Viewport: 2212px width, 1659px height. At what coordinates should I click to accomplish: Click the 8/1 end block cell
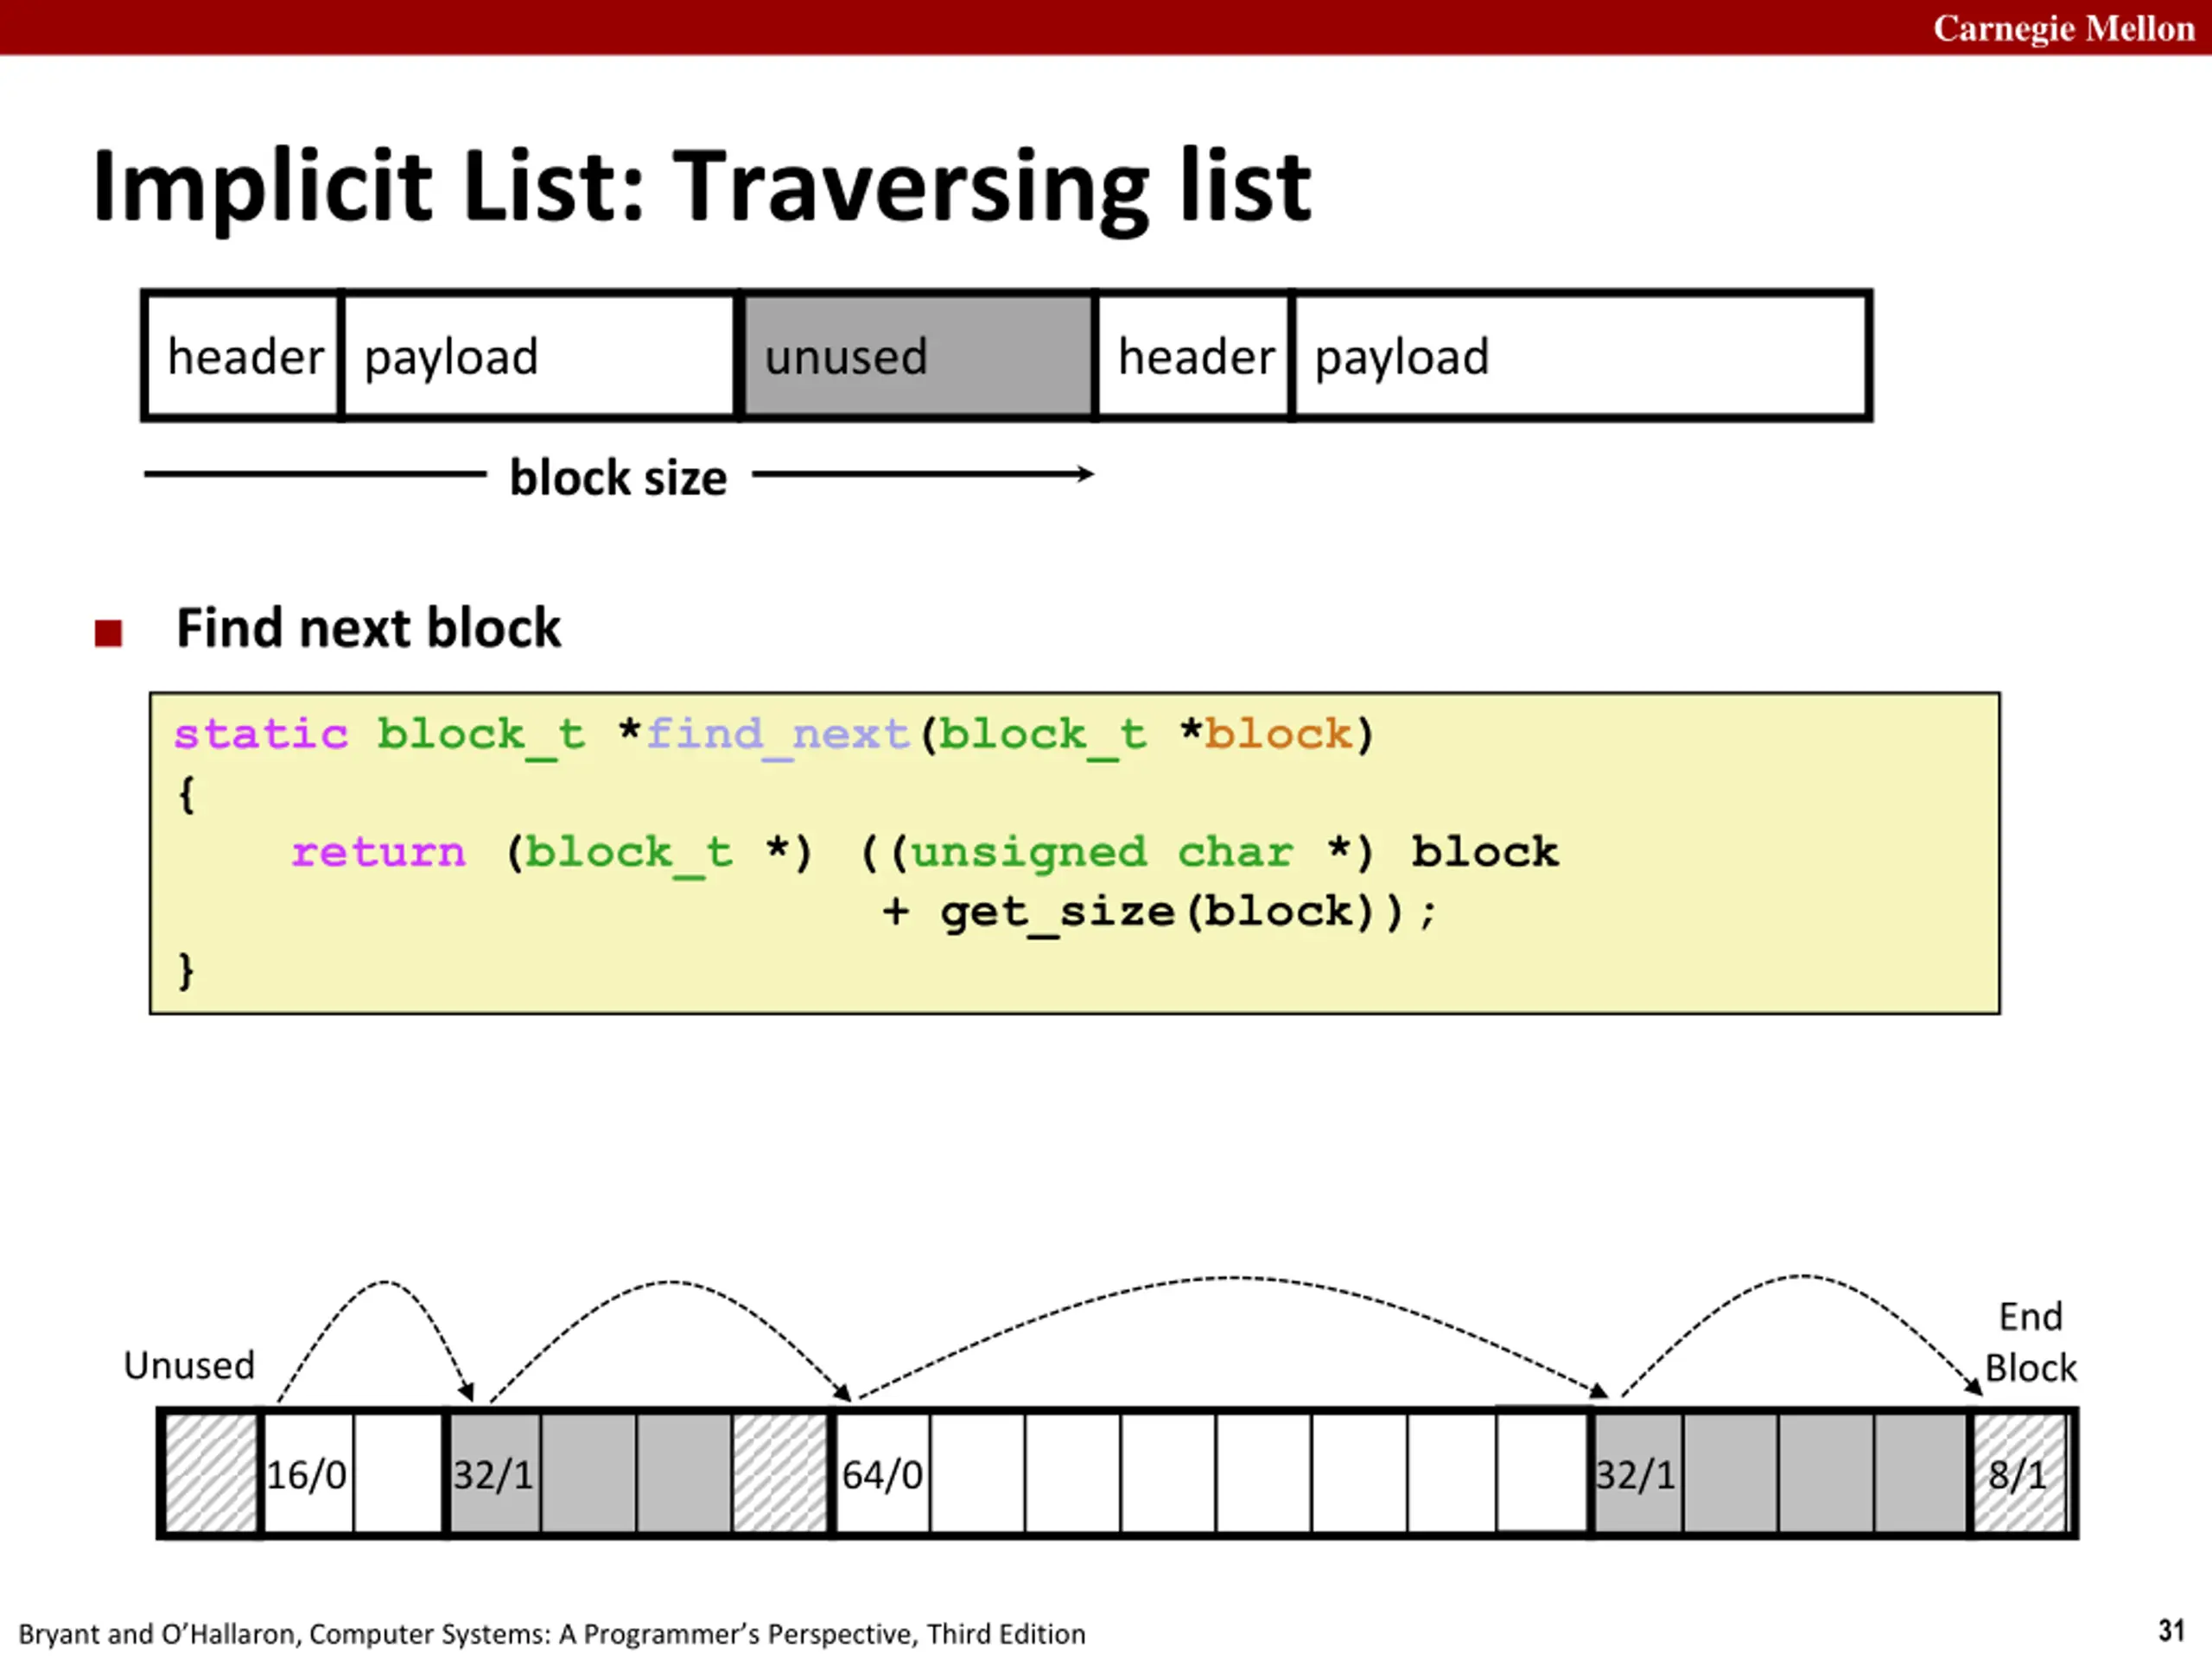pos(2019,1473)
